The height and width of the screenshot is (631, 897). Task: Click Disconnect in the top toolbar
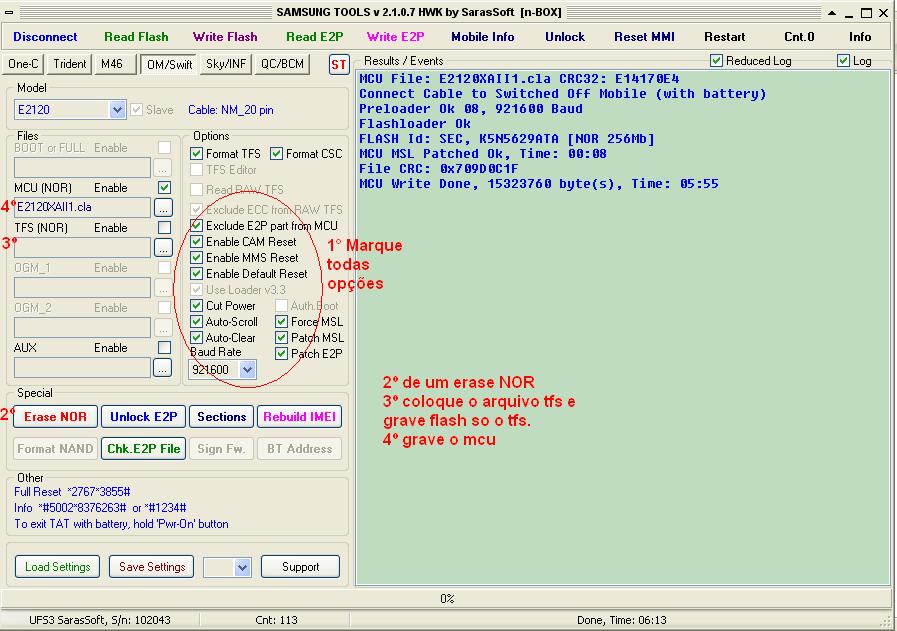tap(45, 37)
